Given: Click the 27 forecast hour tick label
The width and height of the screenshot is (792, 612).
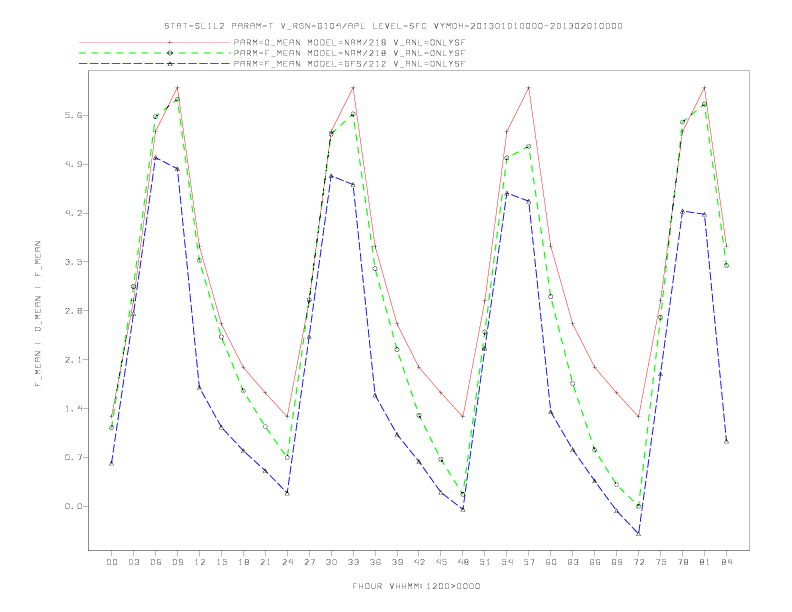Looking at the screenshot, I should [309, 562].
